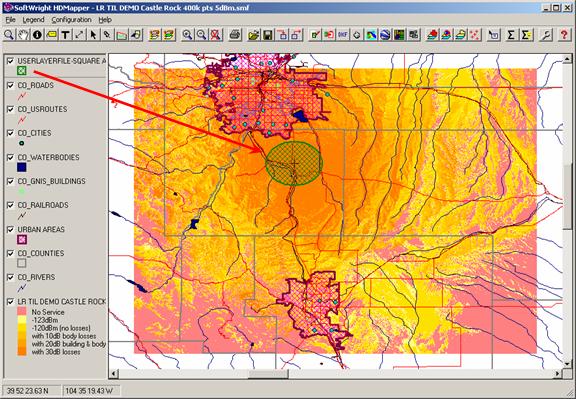
Task: Open the globe Google Earth export icon
Action: point(385,35)
